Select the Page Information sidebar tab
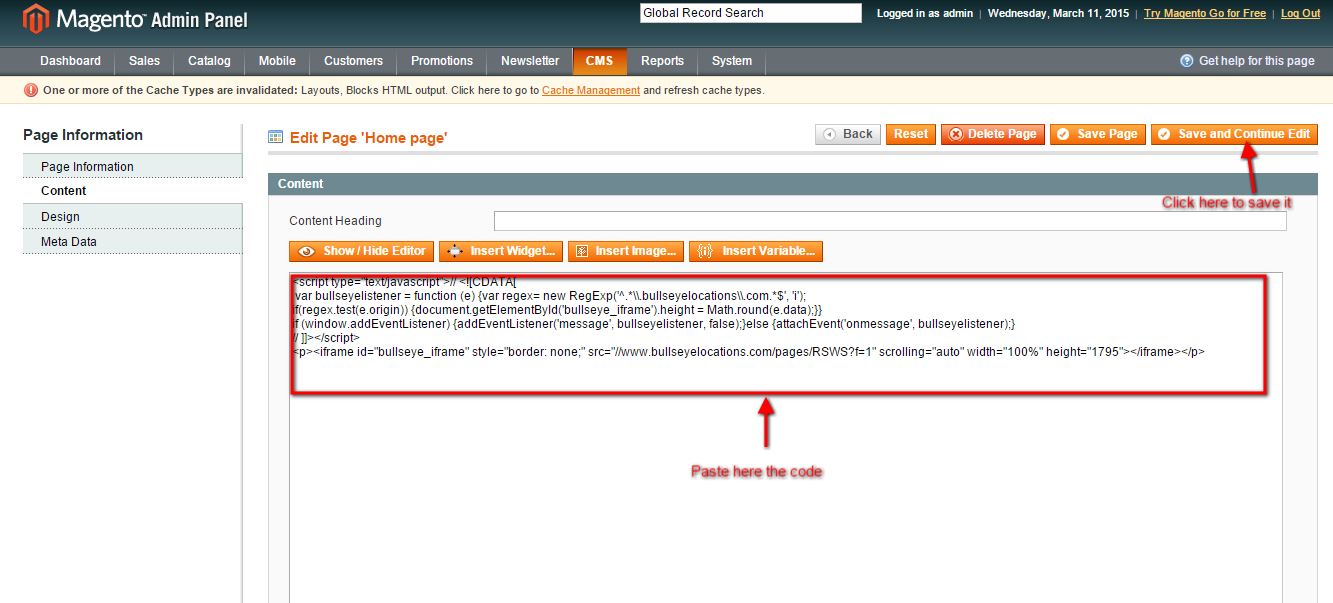Screen dimensions: 1333x603 (x=133, y=166)
